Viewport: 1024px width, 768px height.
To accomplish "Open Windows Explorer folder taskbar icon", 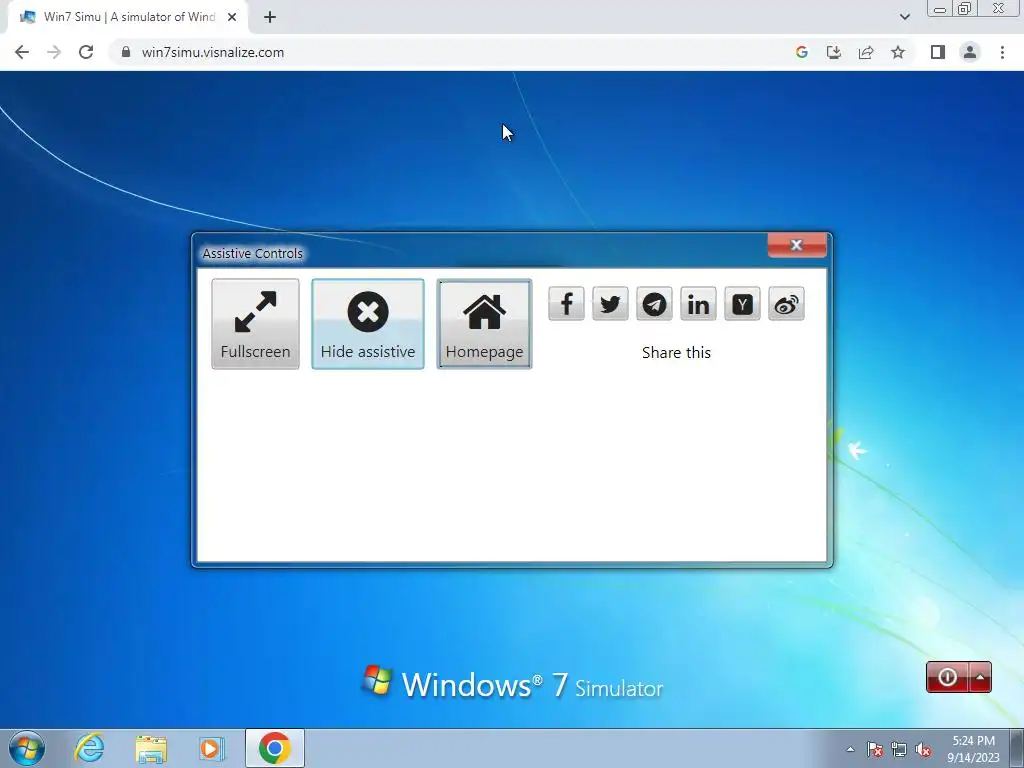I will pyautogui.click(x=151, y=748).
